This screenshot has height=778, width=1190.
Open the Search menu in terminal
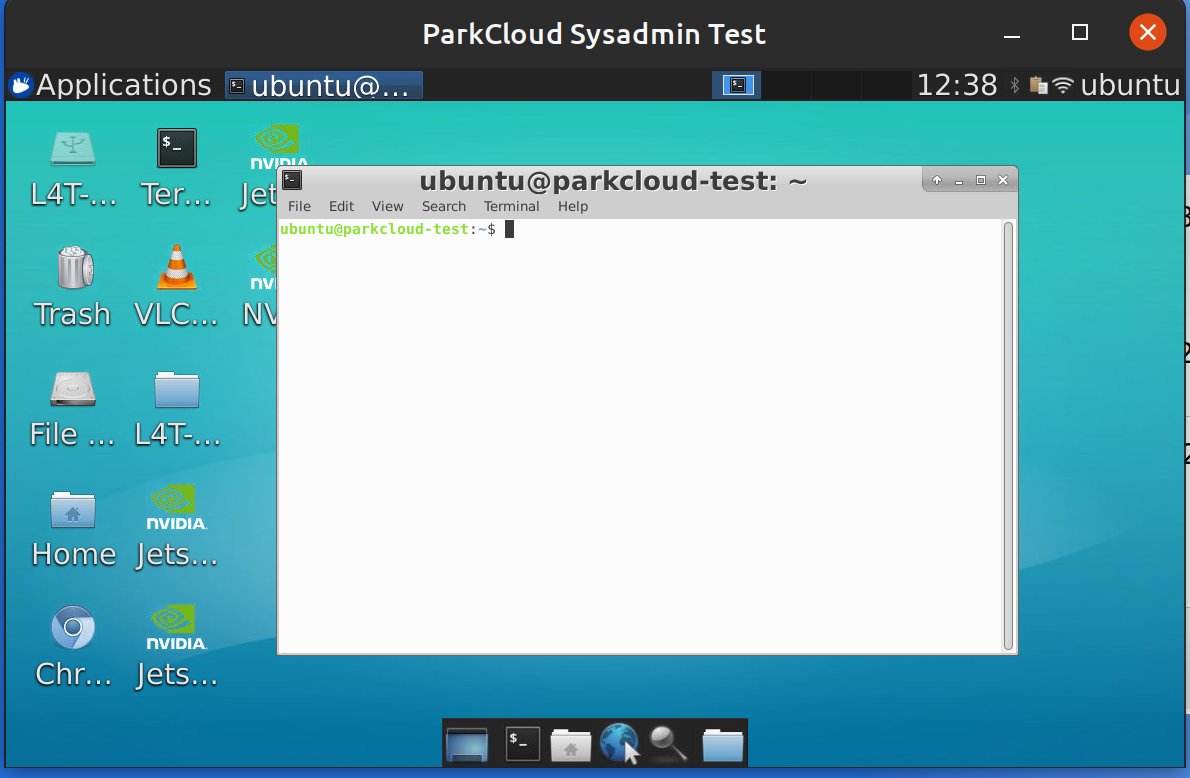coord(443,206)
